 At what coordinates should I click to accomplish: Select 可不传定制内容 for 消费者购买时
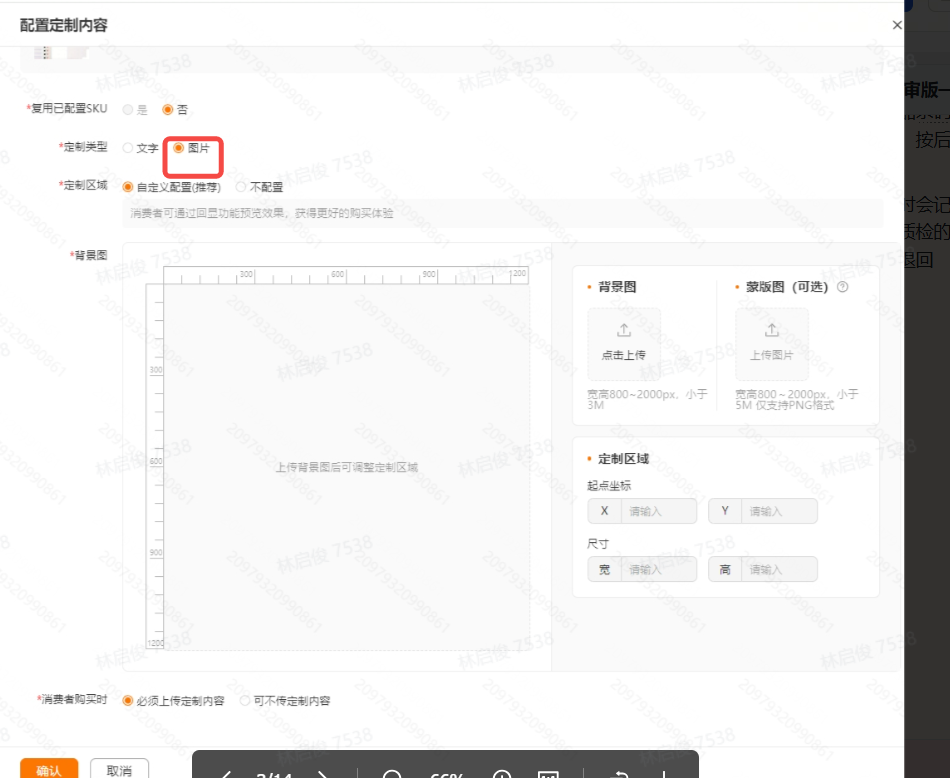pyautogui.click(x=245, y=701)
